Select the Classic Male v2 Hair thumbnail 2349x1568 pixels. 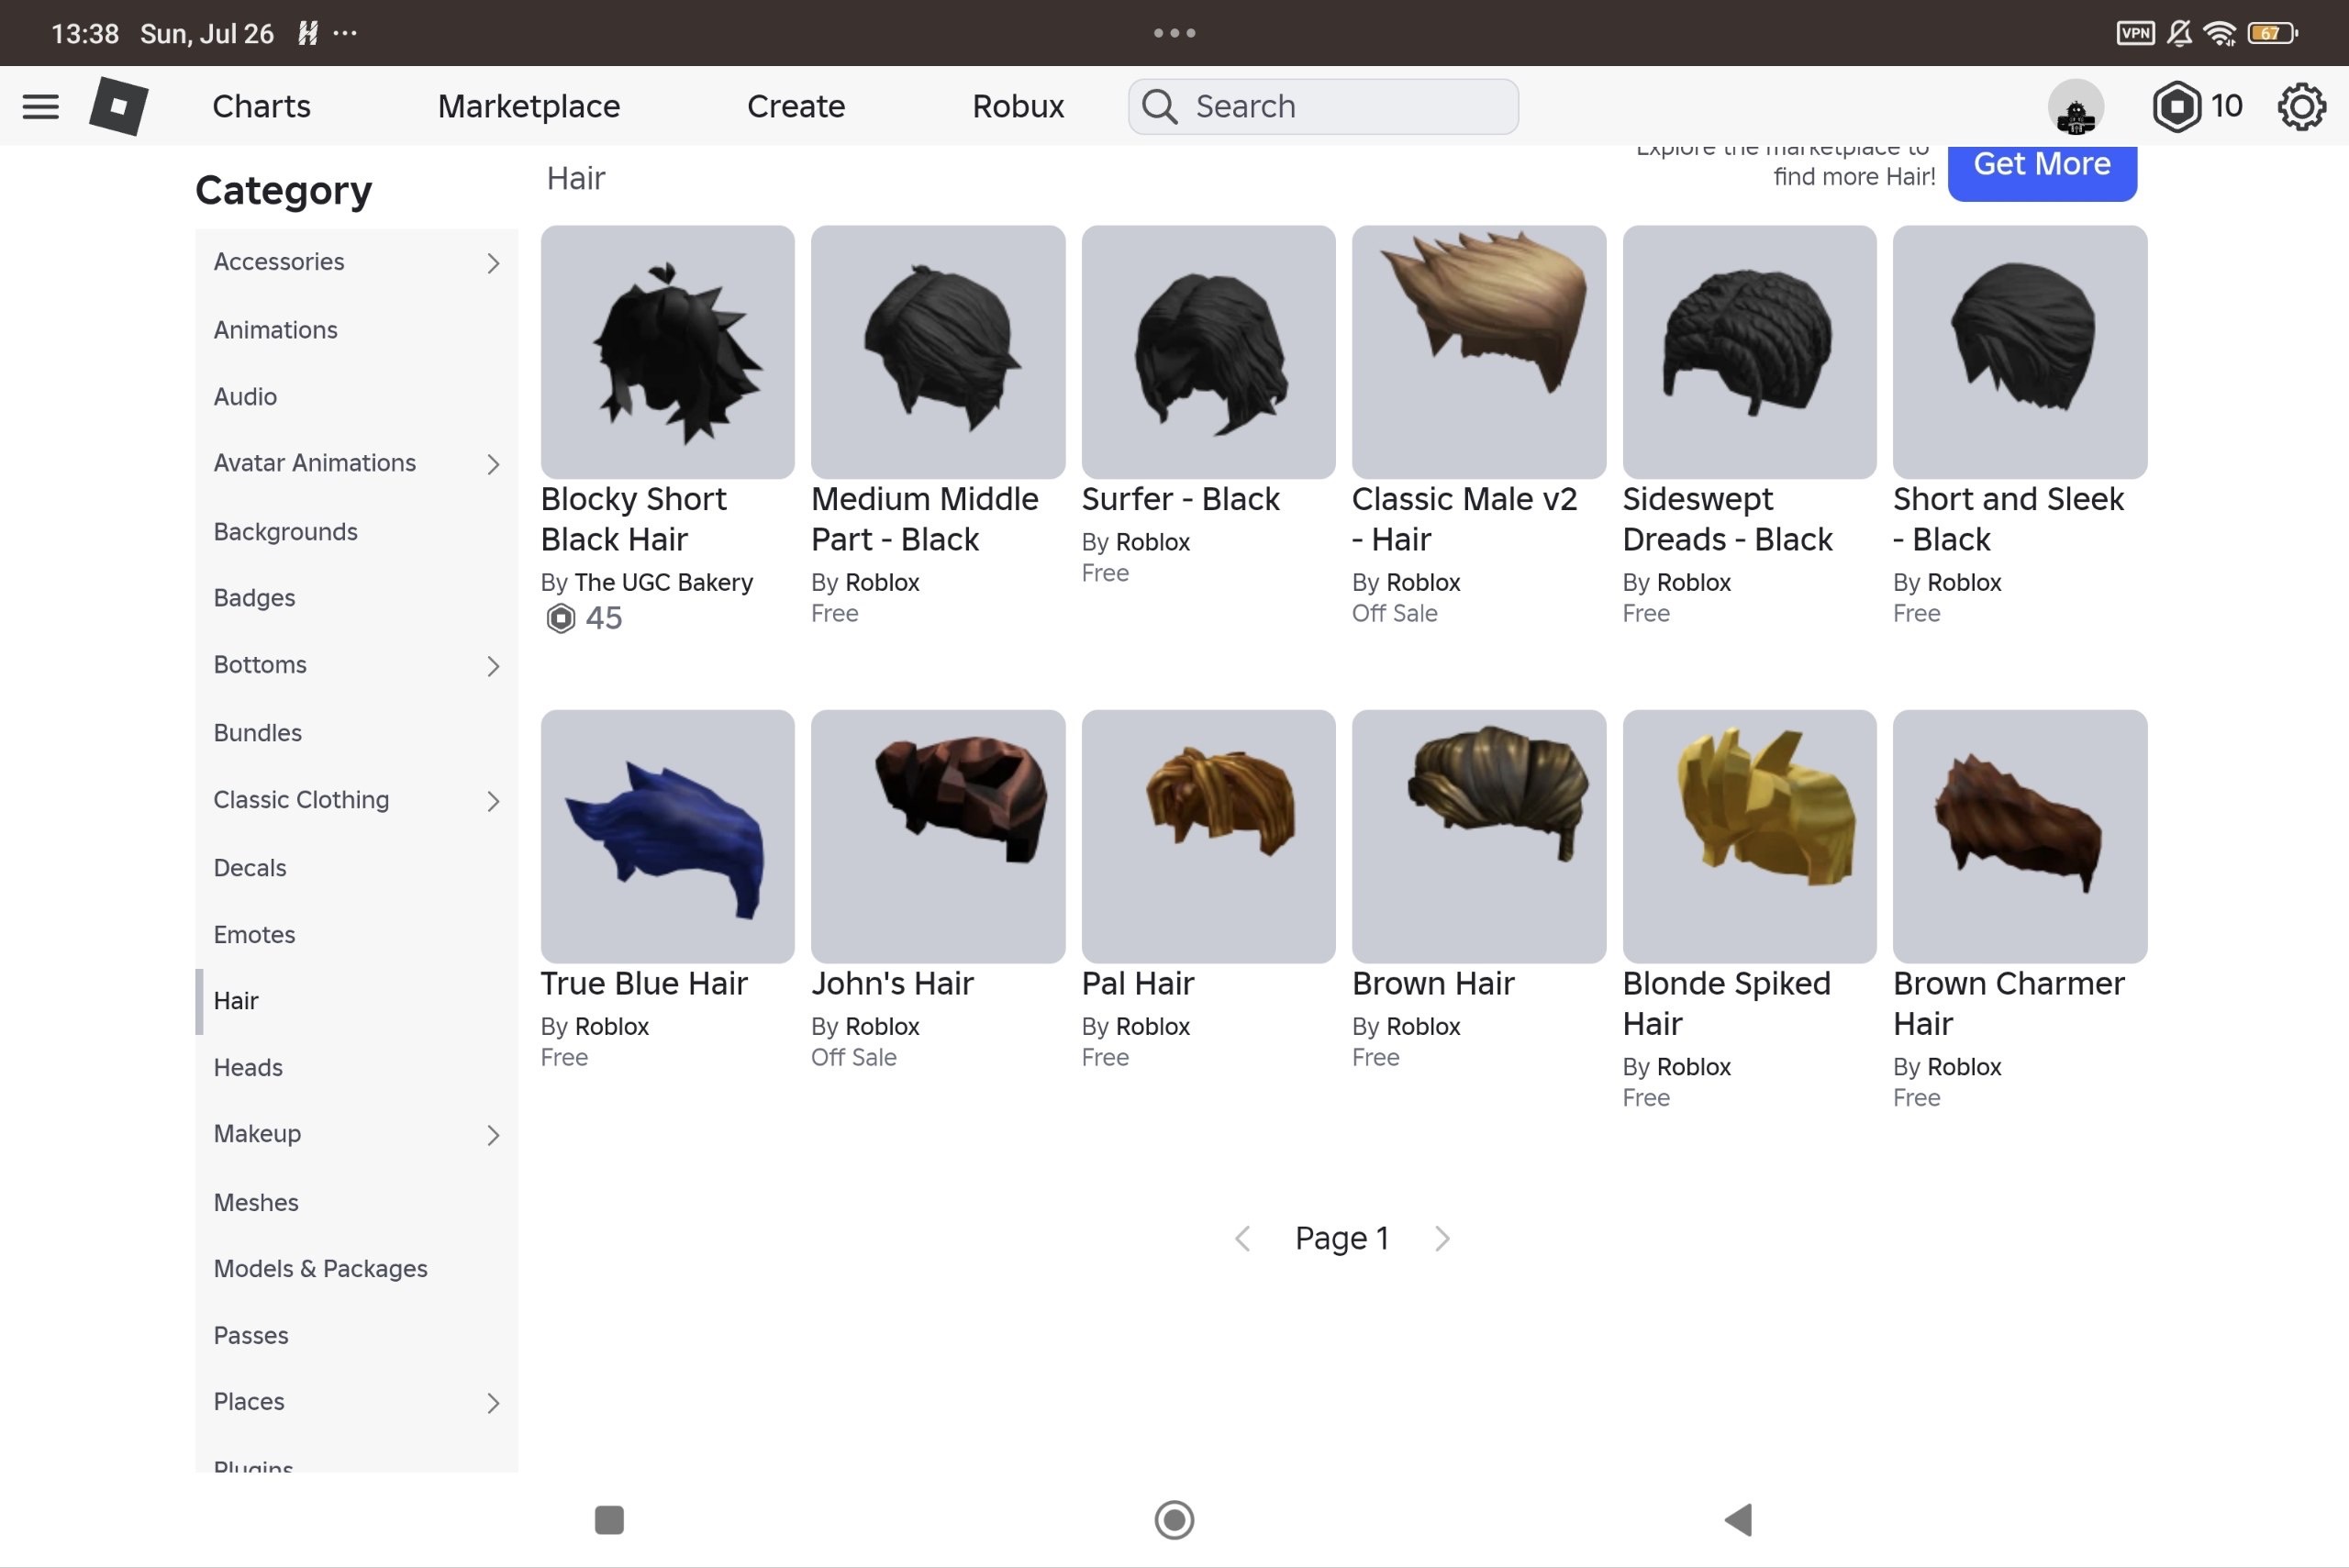pos(1479,352)
